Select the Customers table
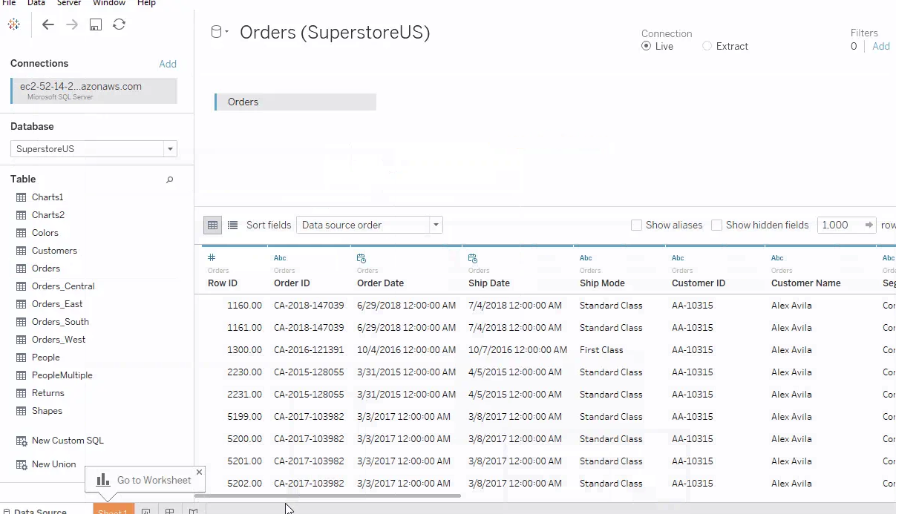 54,251
